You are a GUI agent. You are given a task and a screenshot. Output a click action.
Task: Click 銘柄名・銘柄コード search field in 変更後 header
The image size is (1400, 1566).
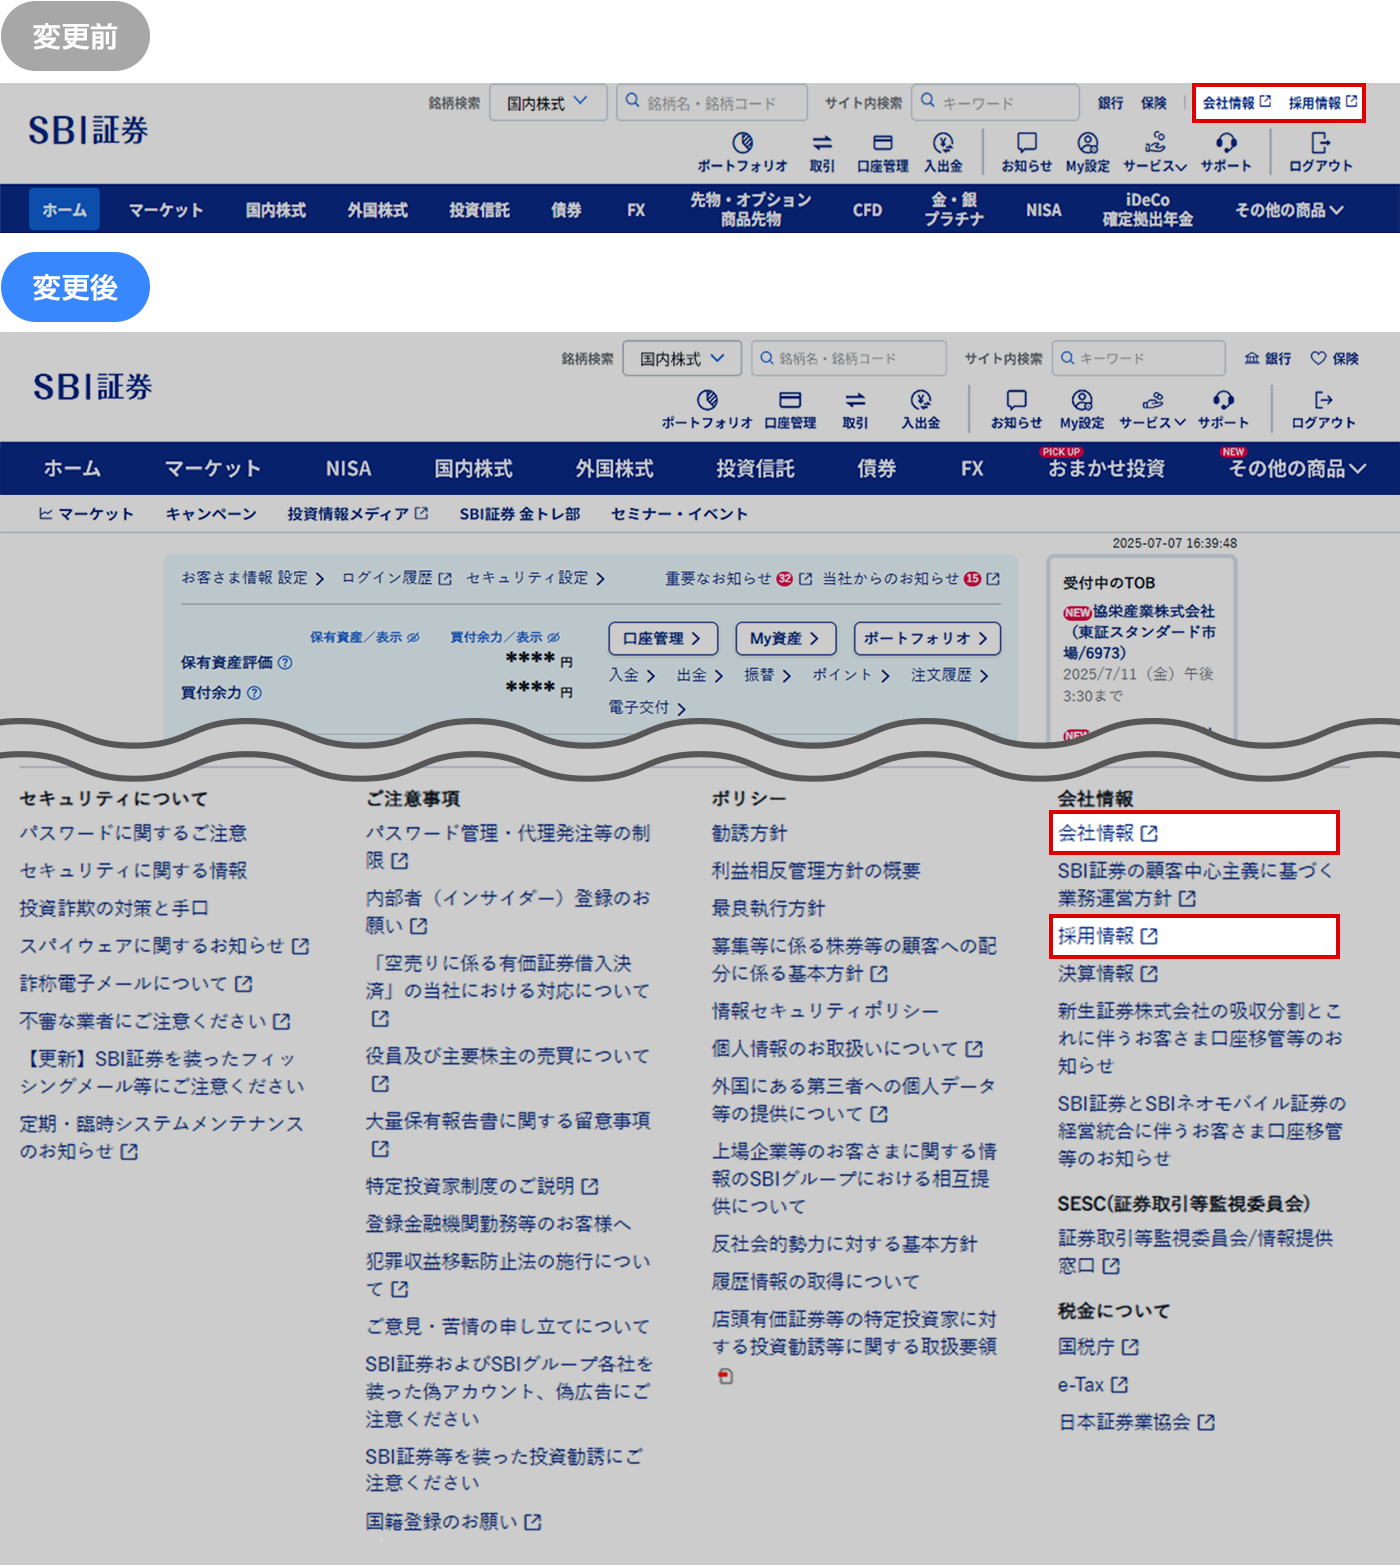click(849, 358)
